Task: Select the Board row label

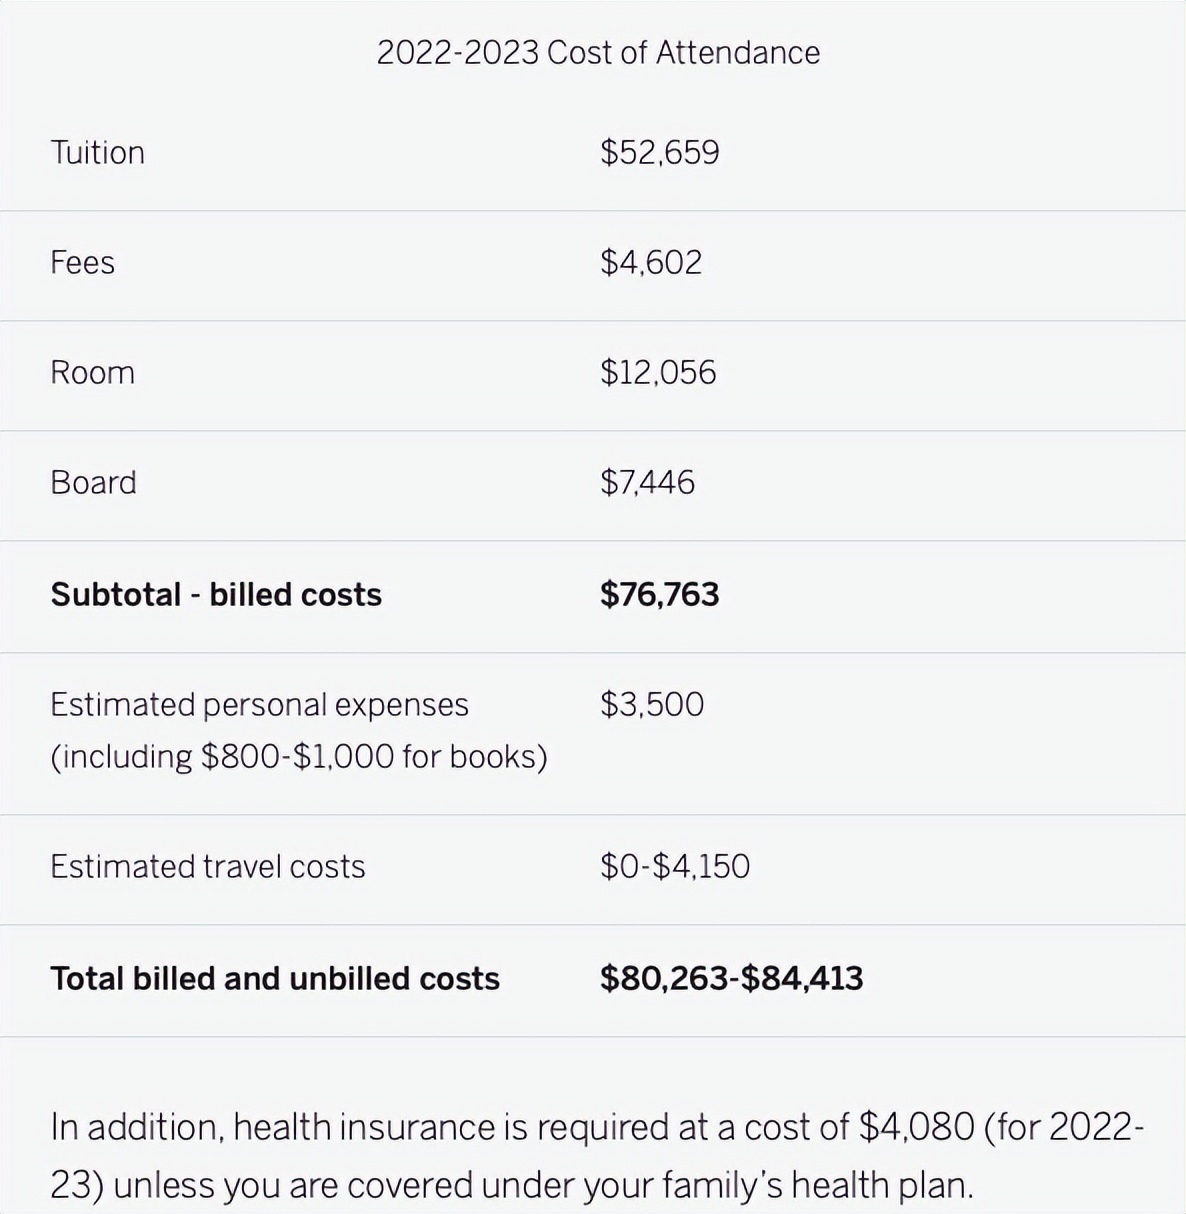Action: tap(94, 483)
